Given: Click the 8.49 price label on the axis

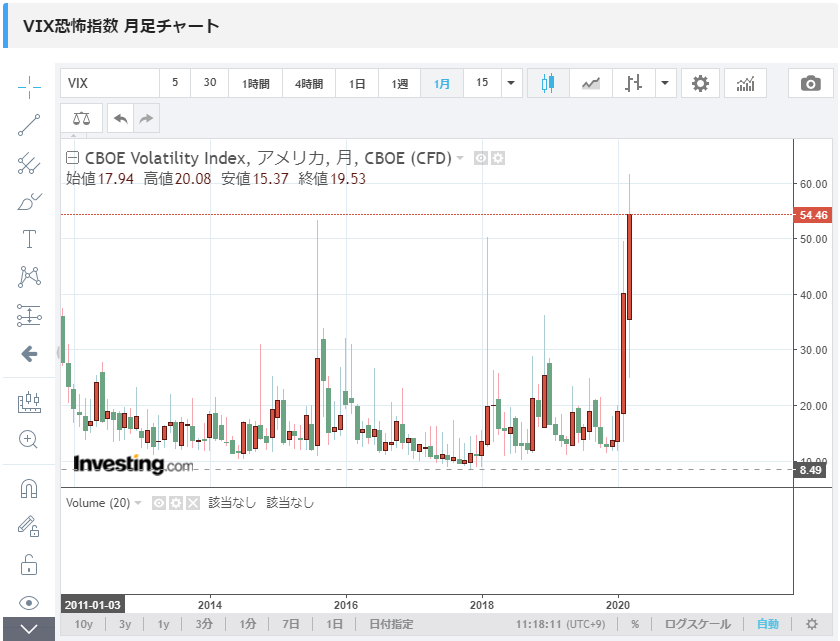Looking at the screenshot, I should pos(810,470).
